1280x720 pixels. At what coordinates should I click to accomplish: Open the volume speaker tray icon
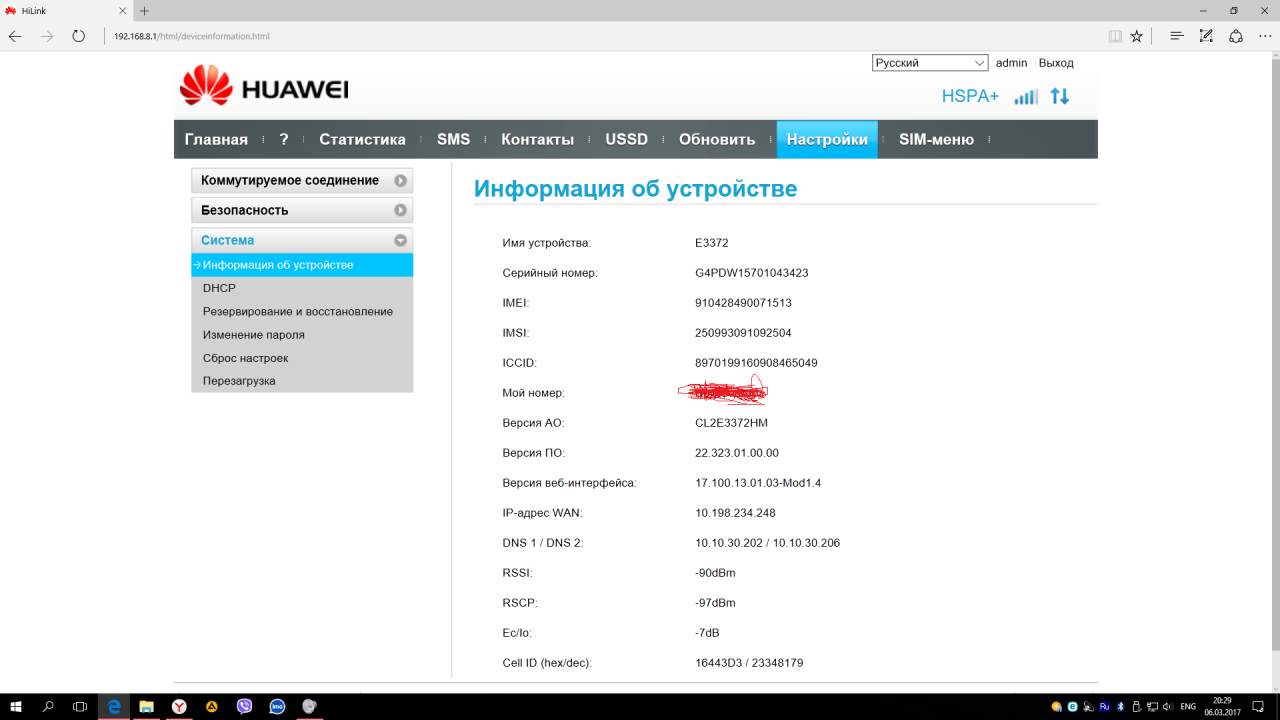[1167, 706]
